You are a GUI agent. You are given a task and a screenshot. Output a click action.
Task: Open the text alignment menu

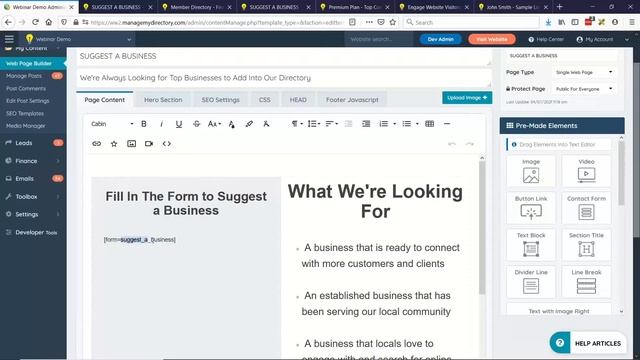pos(331,124)
